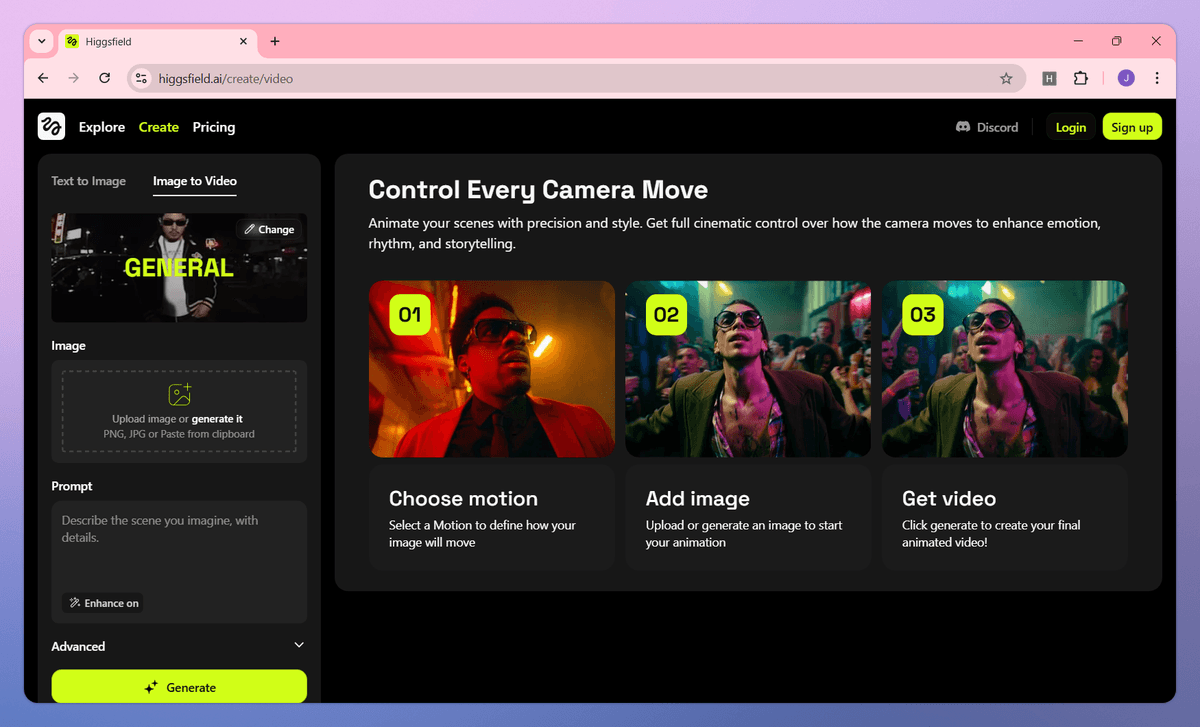Click the Higgsfield logo icon

[51, 126]
